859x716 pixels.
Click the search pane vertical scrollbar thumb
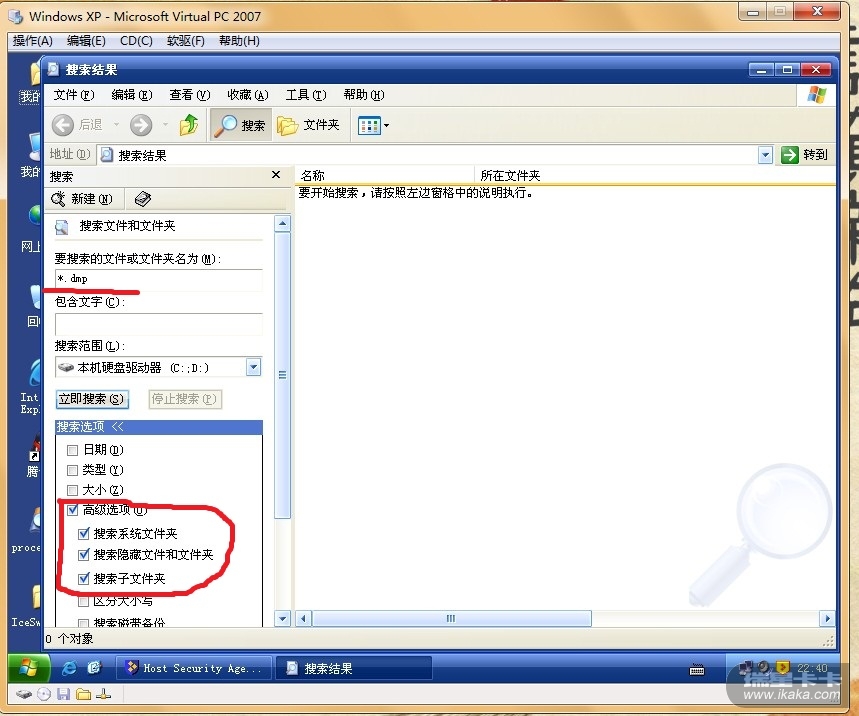coord(282,375)
